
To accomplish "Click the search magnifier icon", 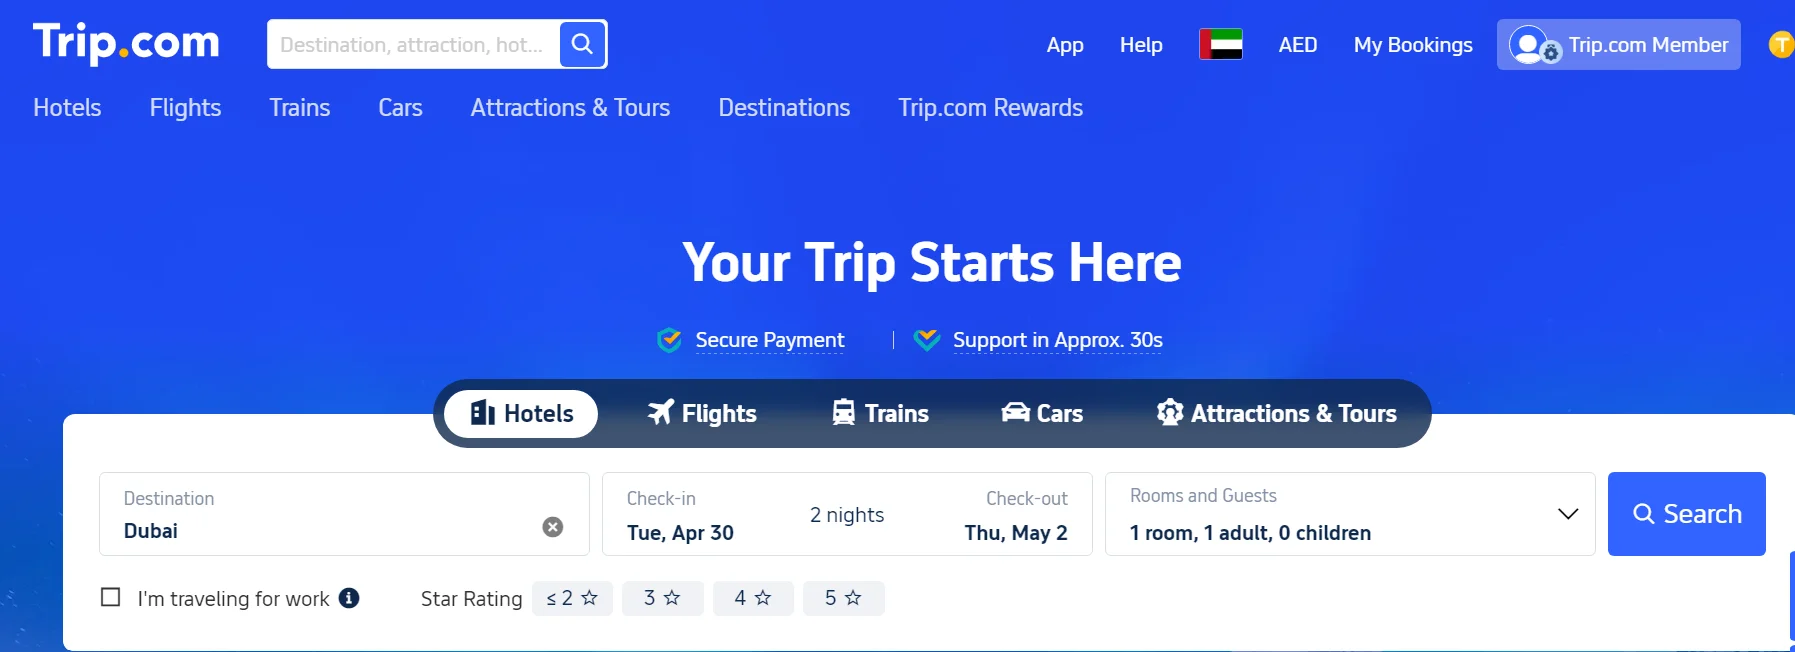I will [583, 44].
